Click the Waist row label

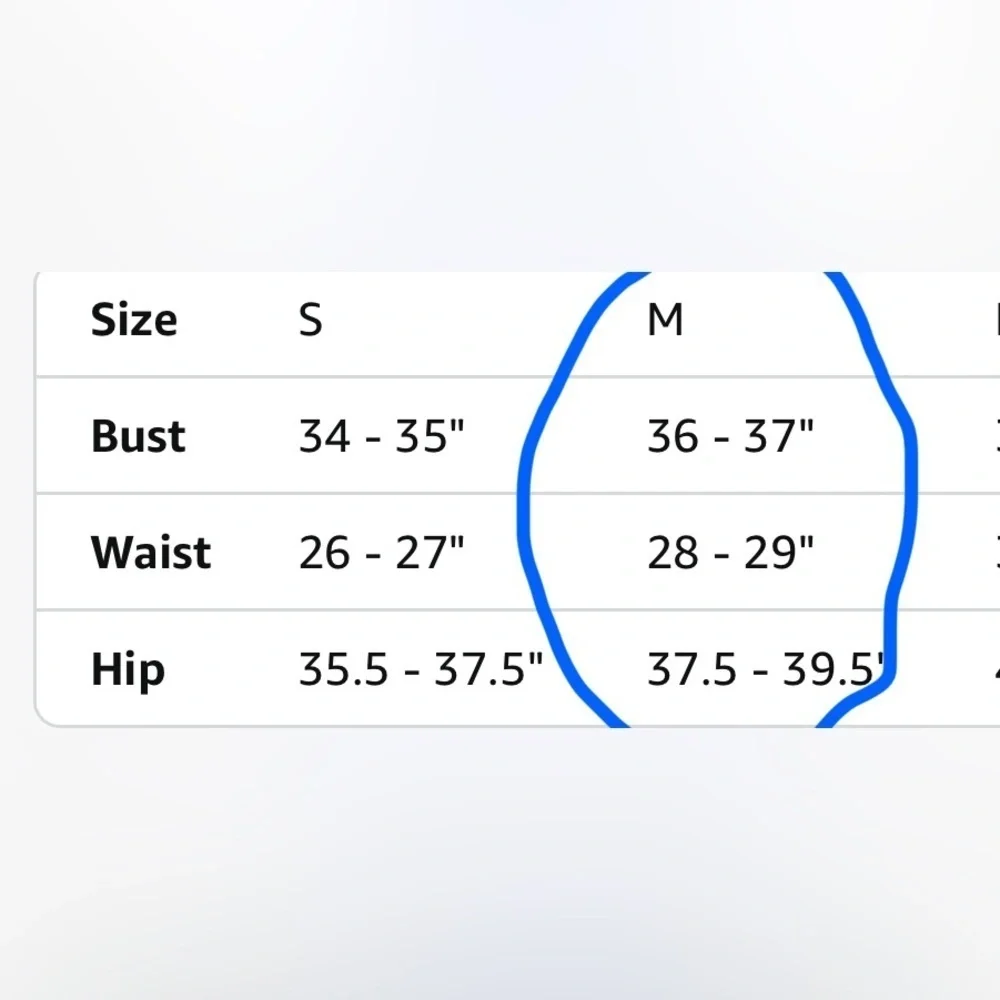click(x=151, y=552)
